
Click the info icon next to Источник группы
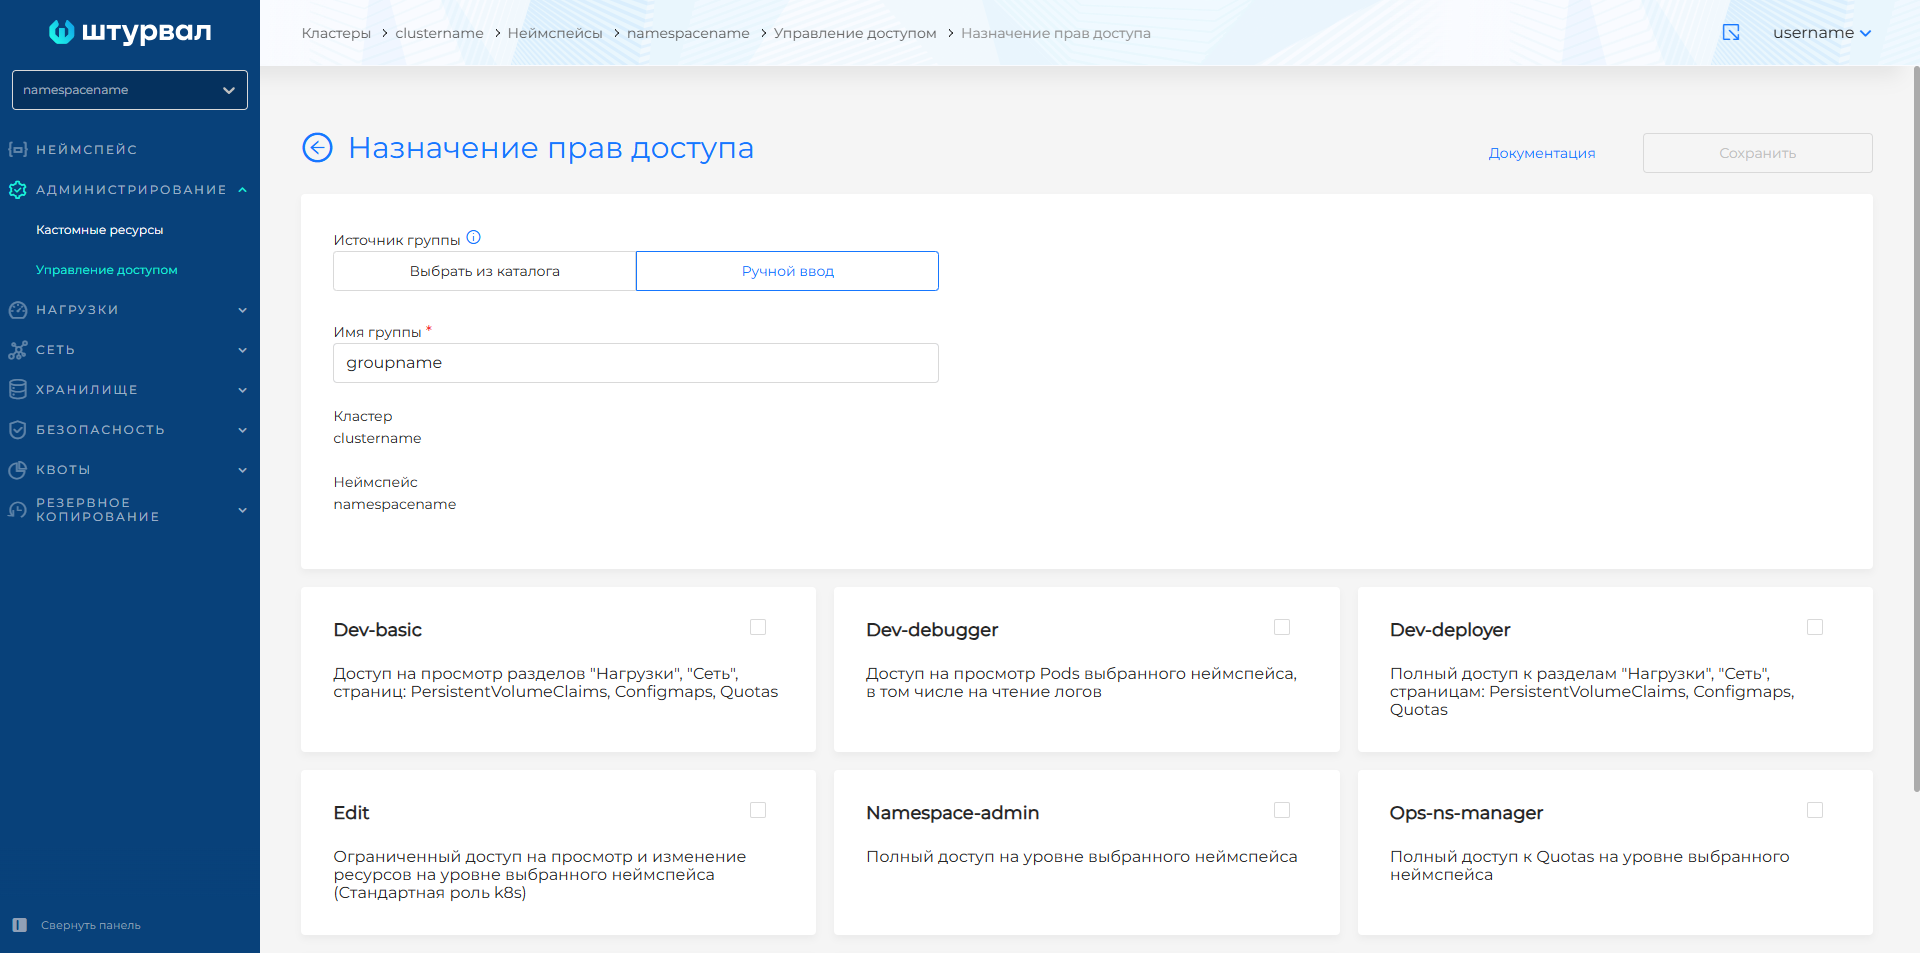474,238
